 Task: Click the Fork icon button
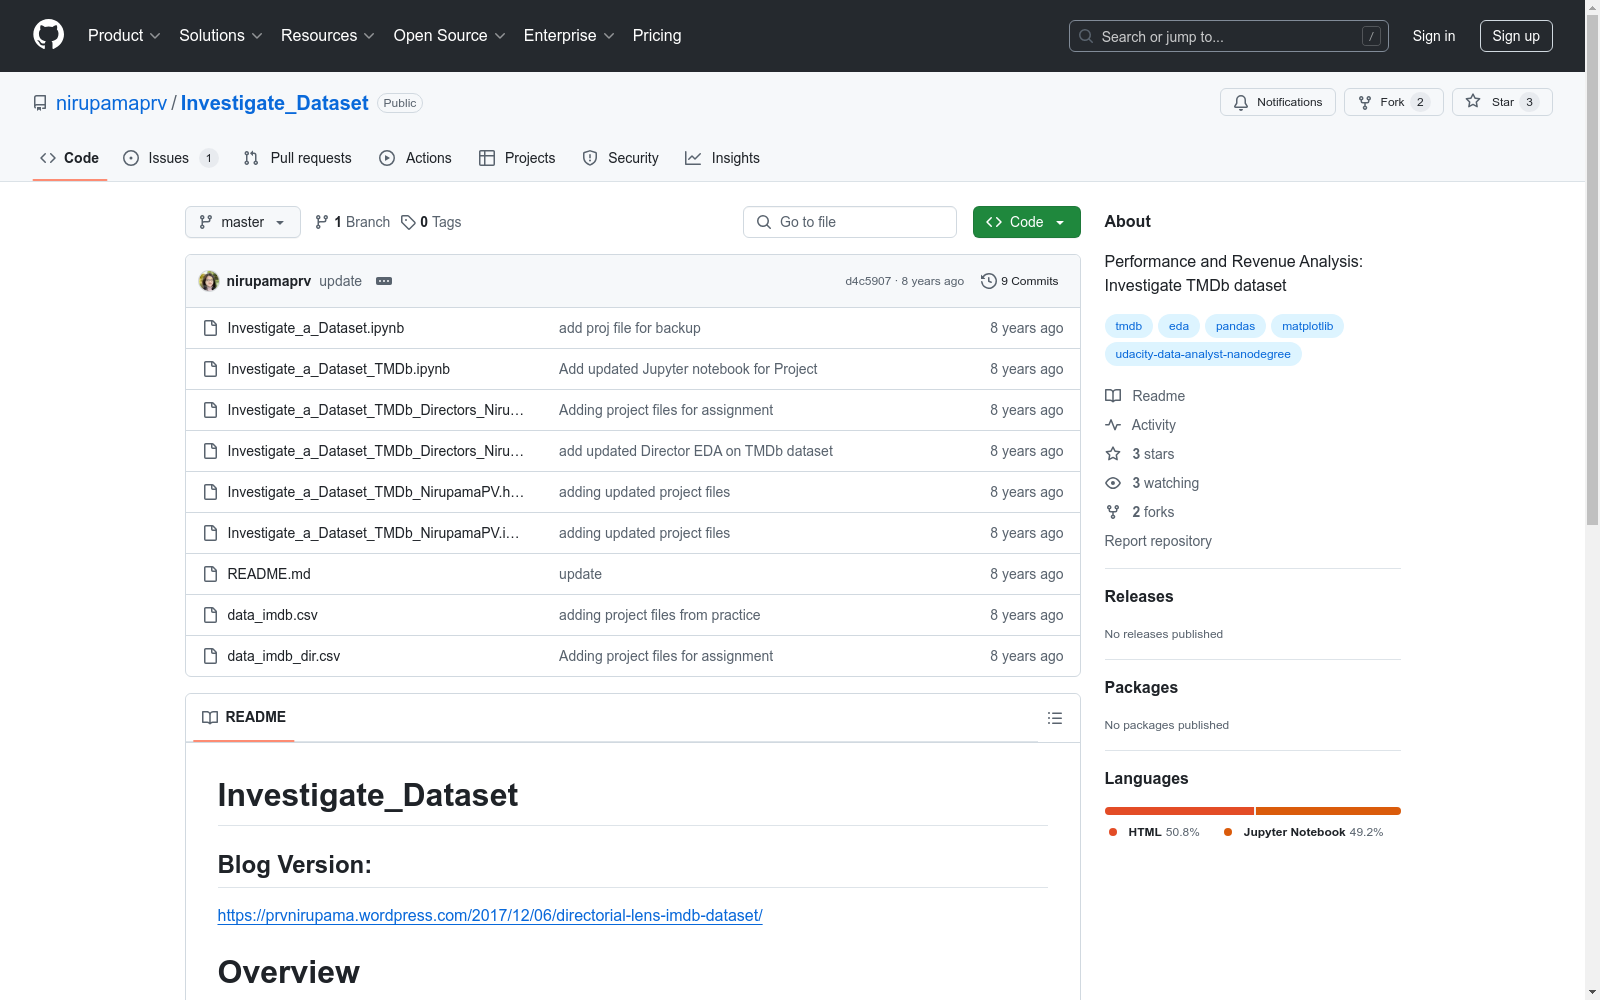1365,102
